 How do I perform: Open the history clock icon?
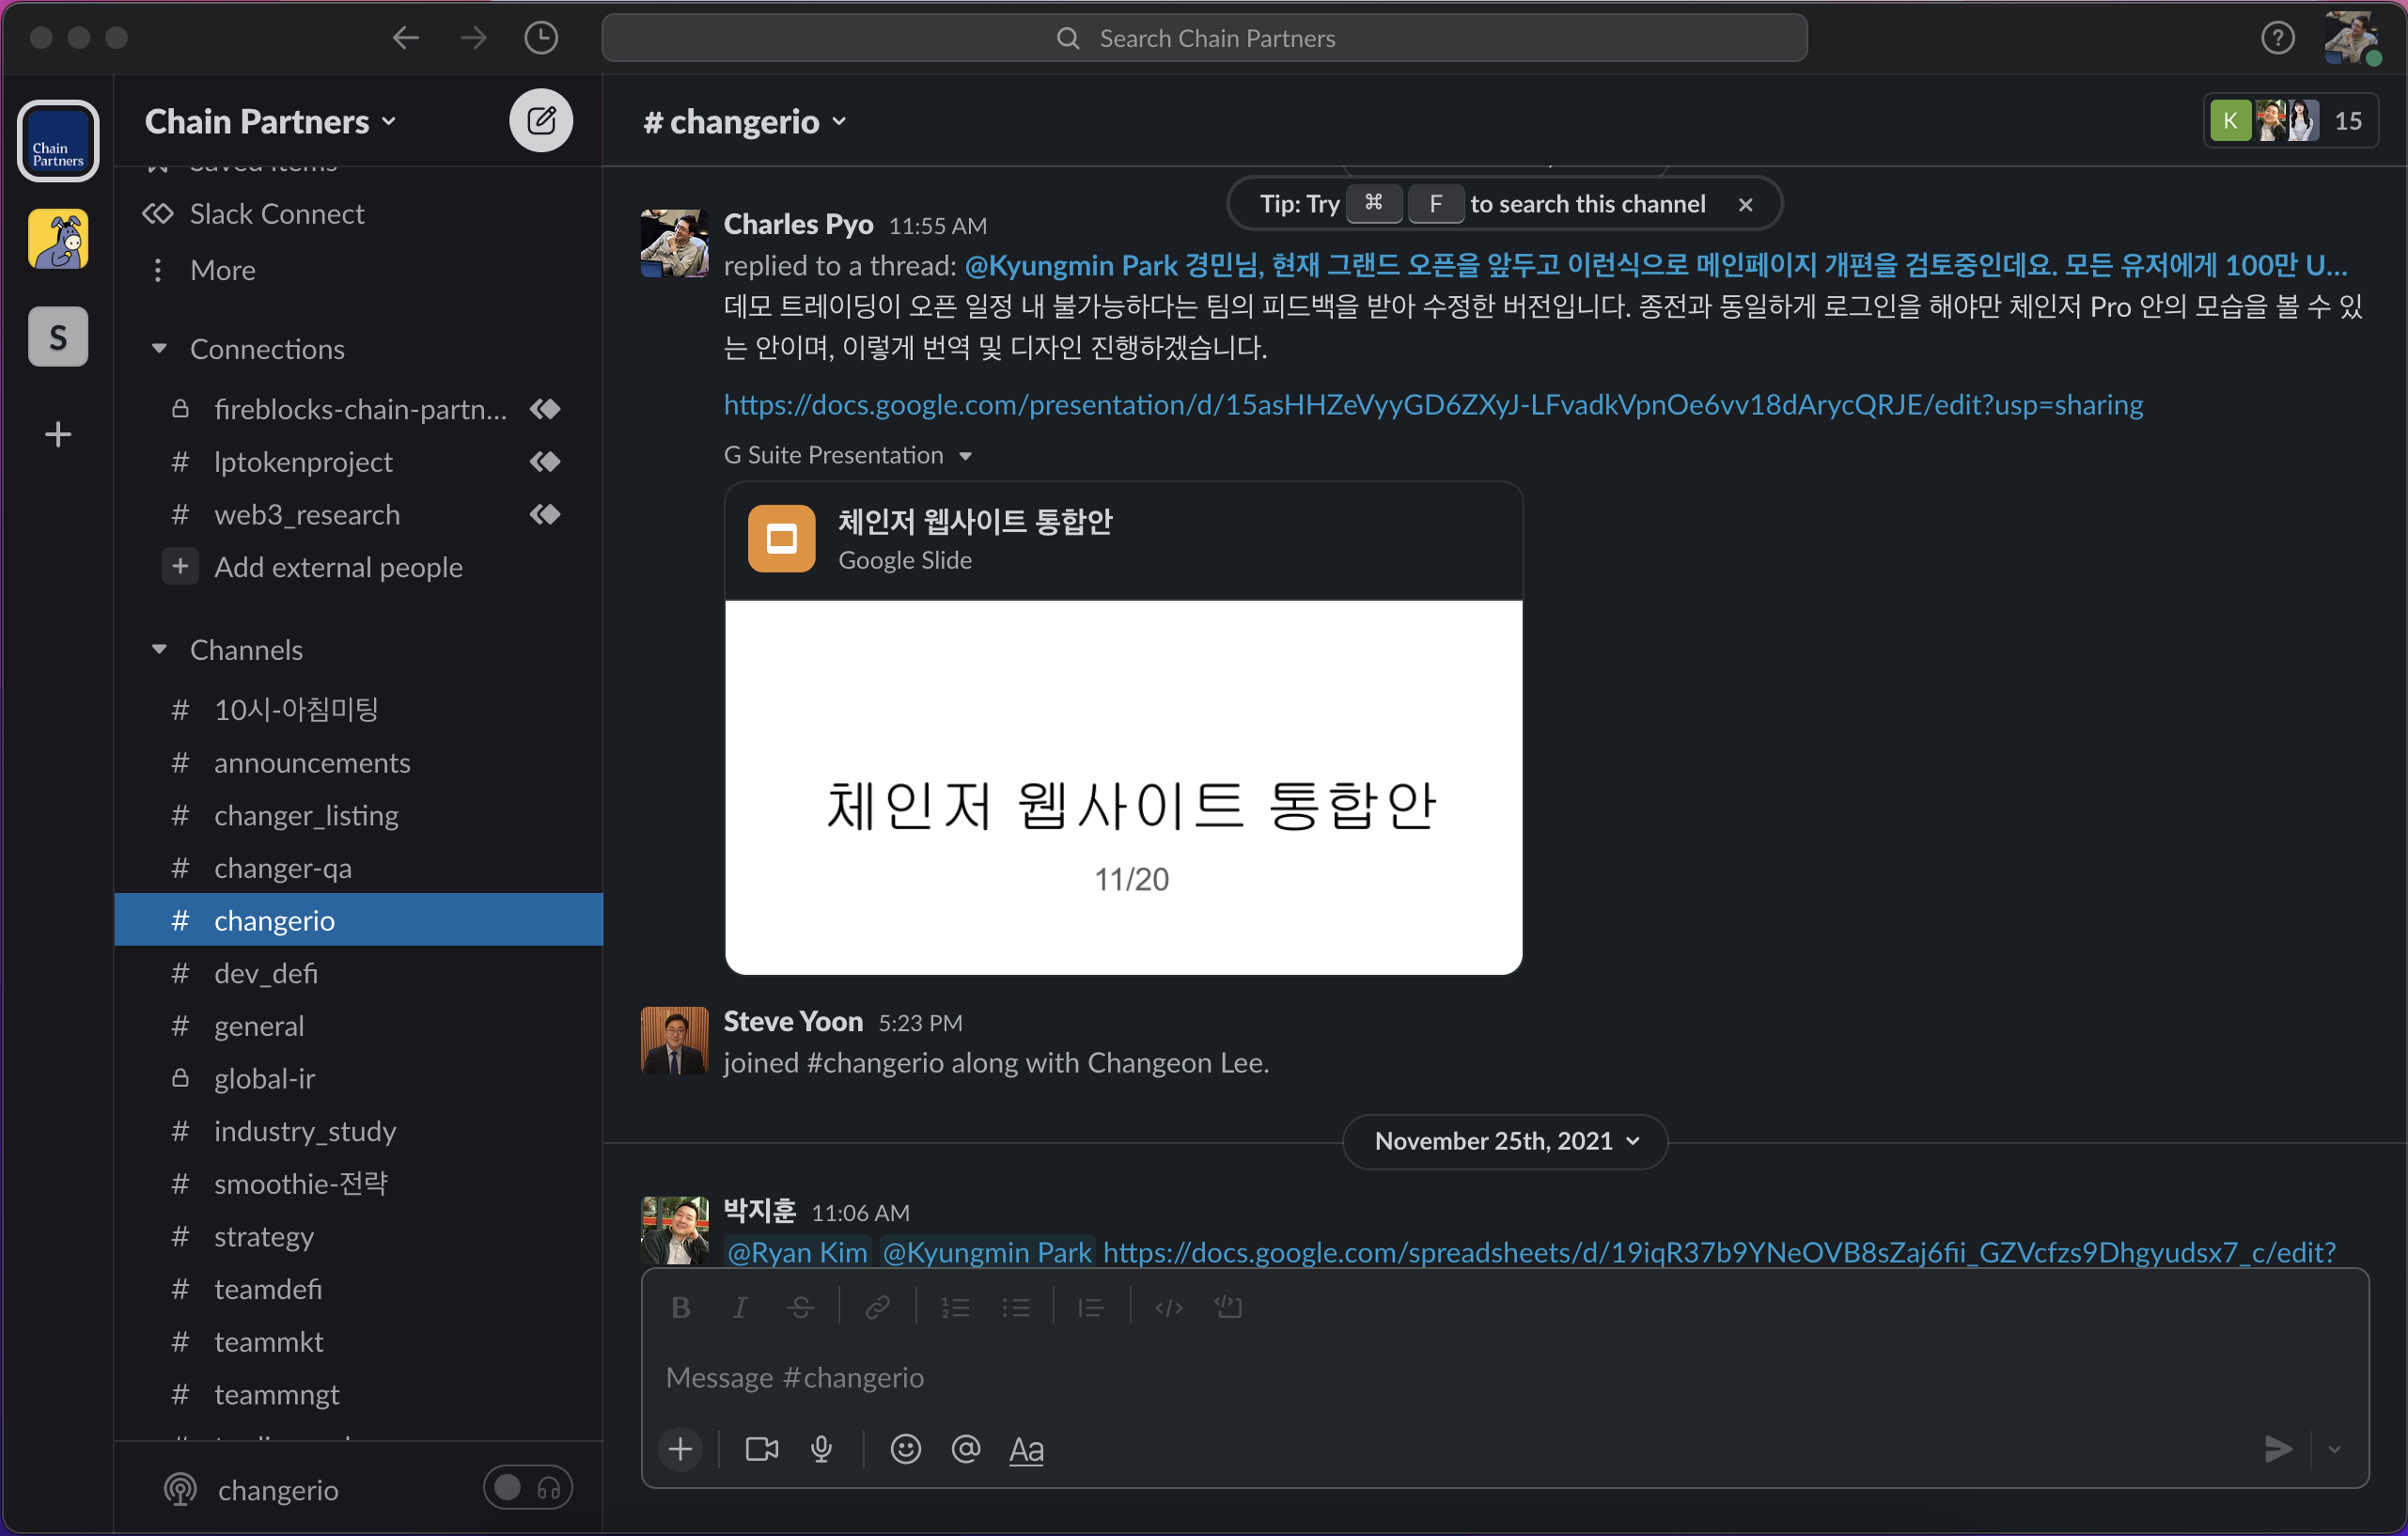(540, 38)
